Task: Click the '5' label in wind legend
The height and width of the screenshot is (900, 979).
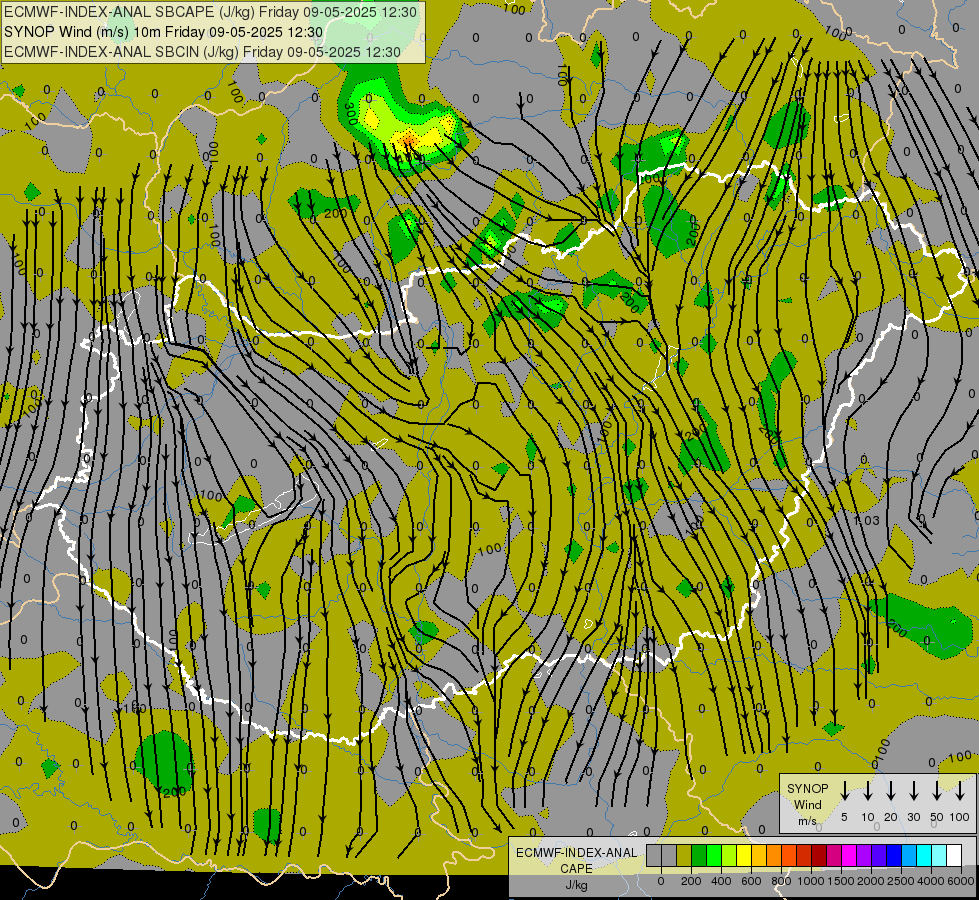Action: coord(844,817)
